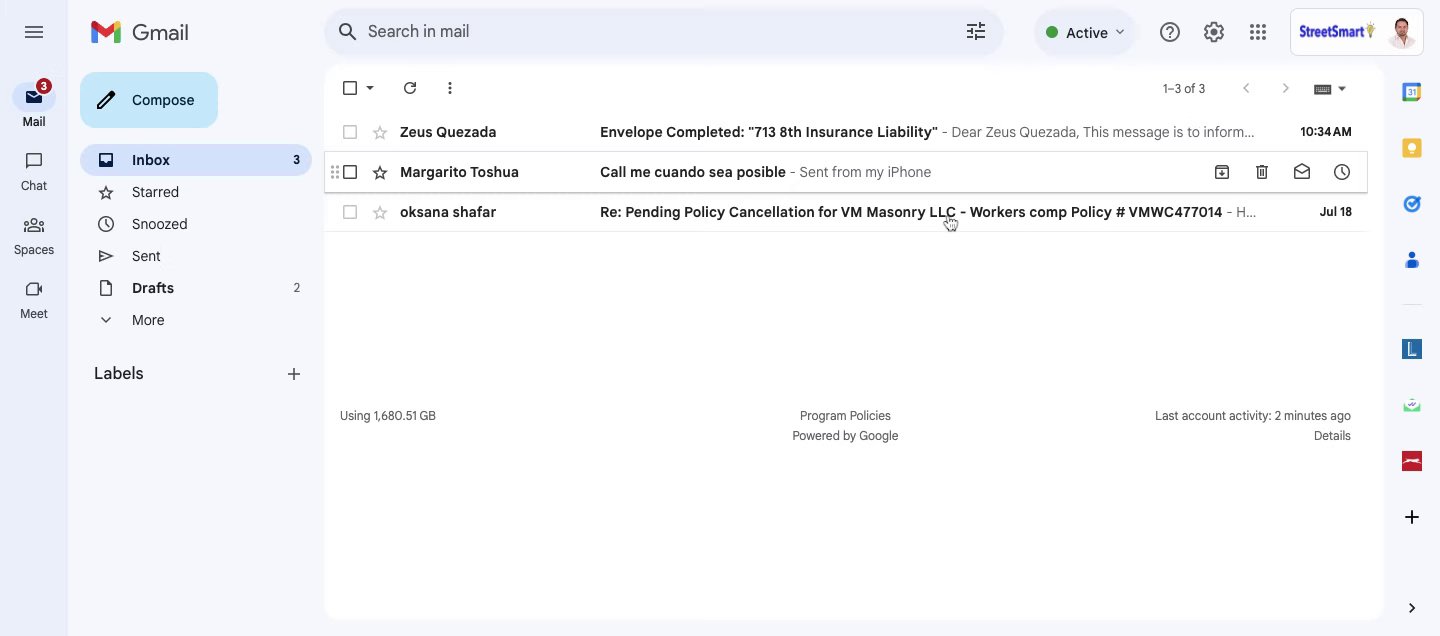Screen dimensions: 1440x636
Task: Open Google apps grid
Action: [1258, 32]
